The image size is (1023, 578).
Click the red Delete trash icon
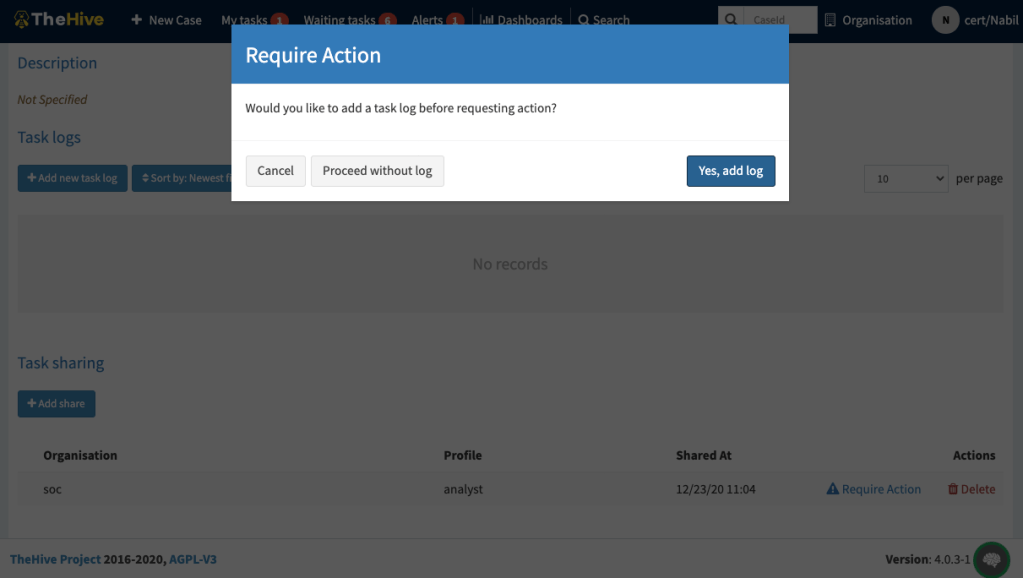953,489
